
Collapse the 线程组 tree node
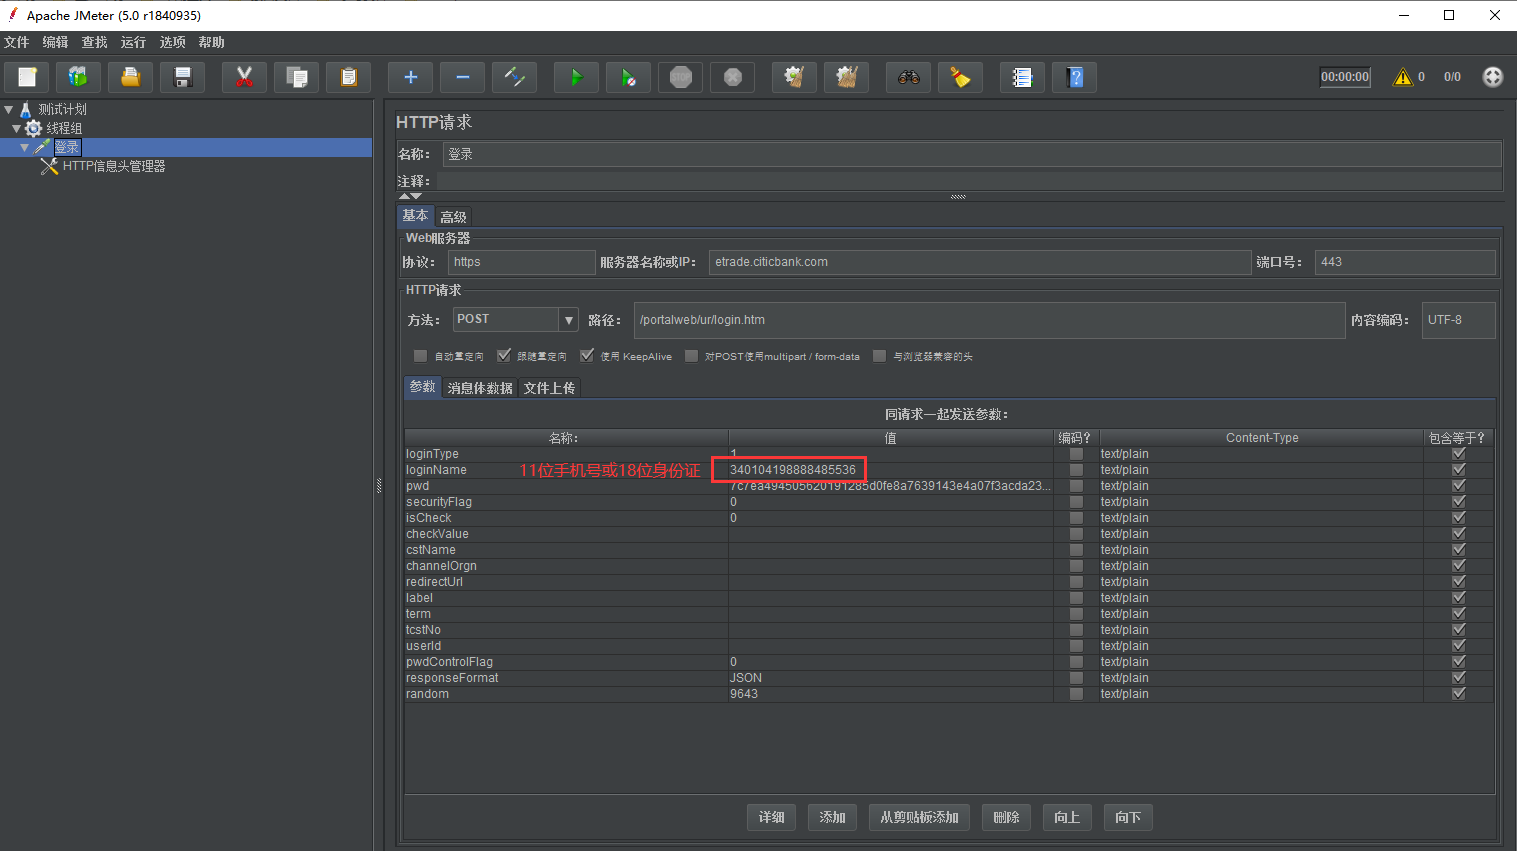[x=16, y=129]
